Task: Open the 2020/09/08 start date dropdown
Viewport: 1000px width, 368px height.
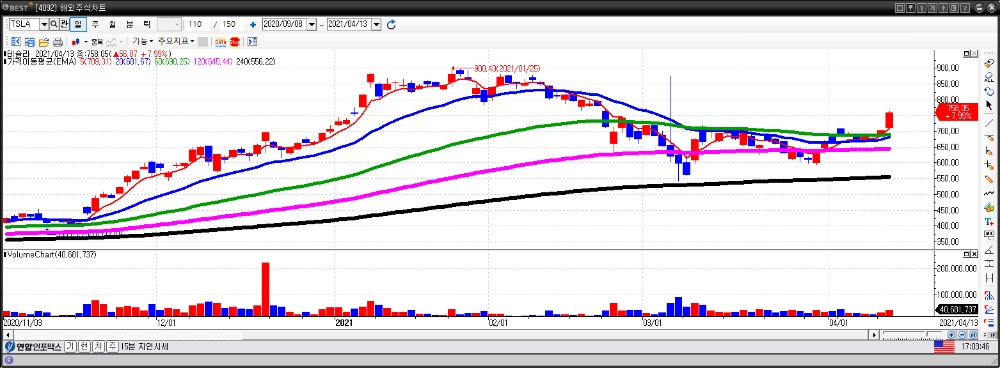Action: pyautogui.click(x=312, y=24)
